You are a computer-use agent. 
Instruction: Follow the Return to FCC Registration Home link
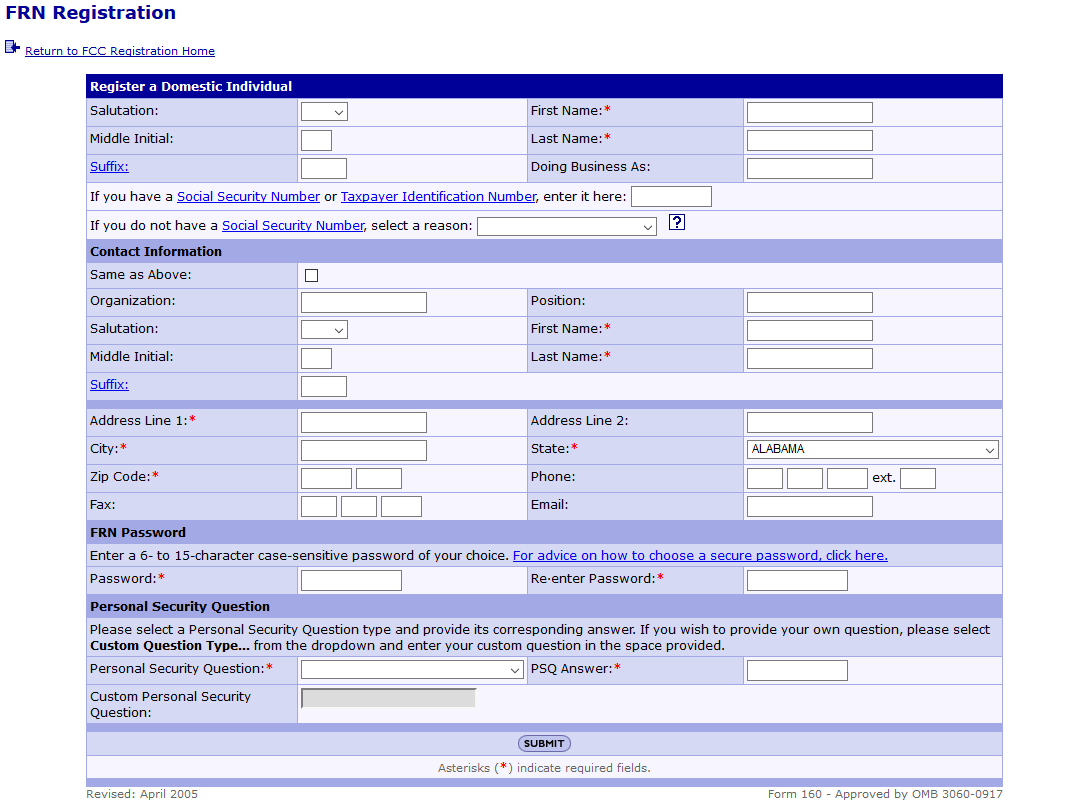point(120,51)
